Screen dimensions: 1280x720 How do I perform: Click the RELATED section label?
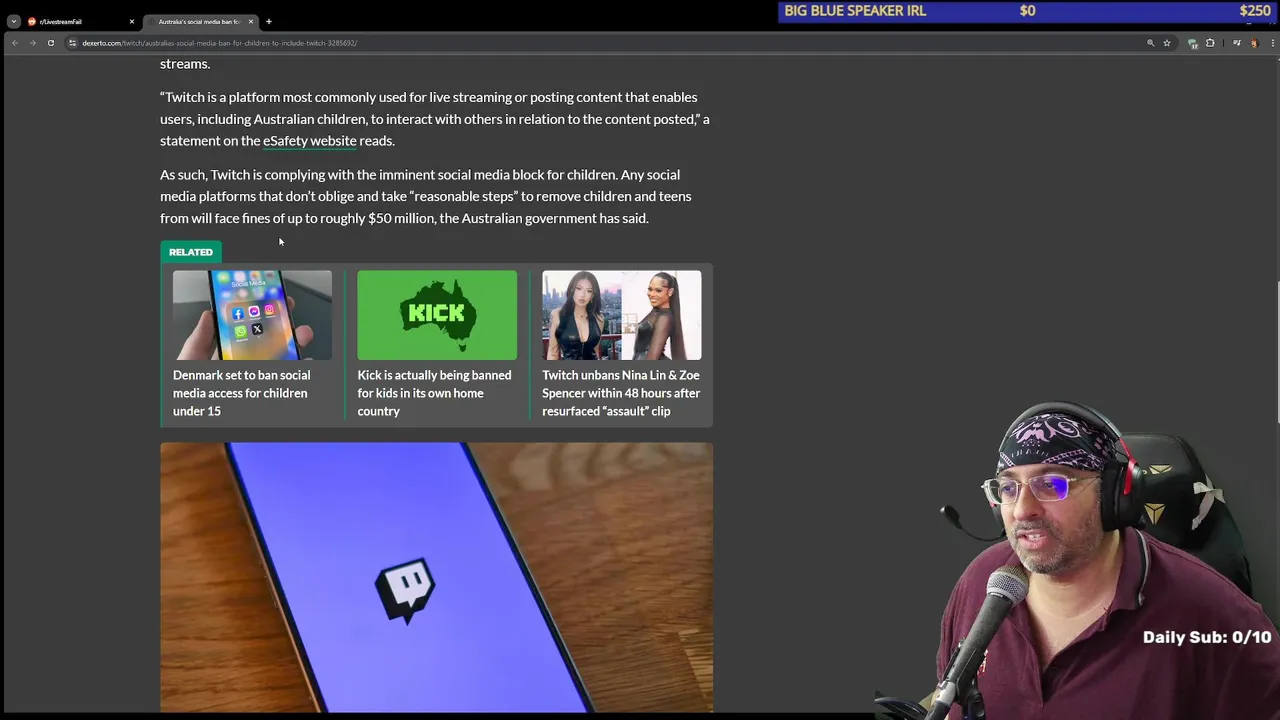(x=191, y=252)
